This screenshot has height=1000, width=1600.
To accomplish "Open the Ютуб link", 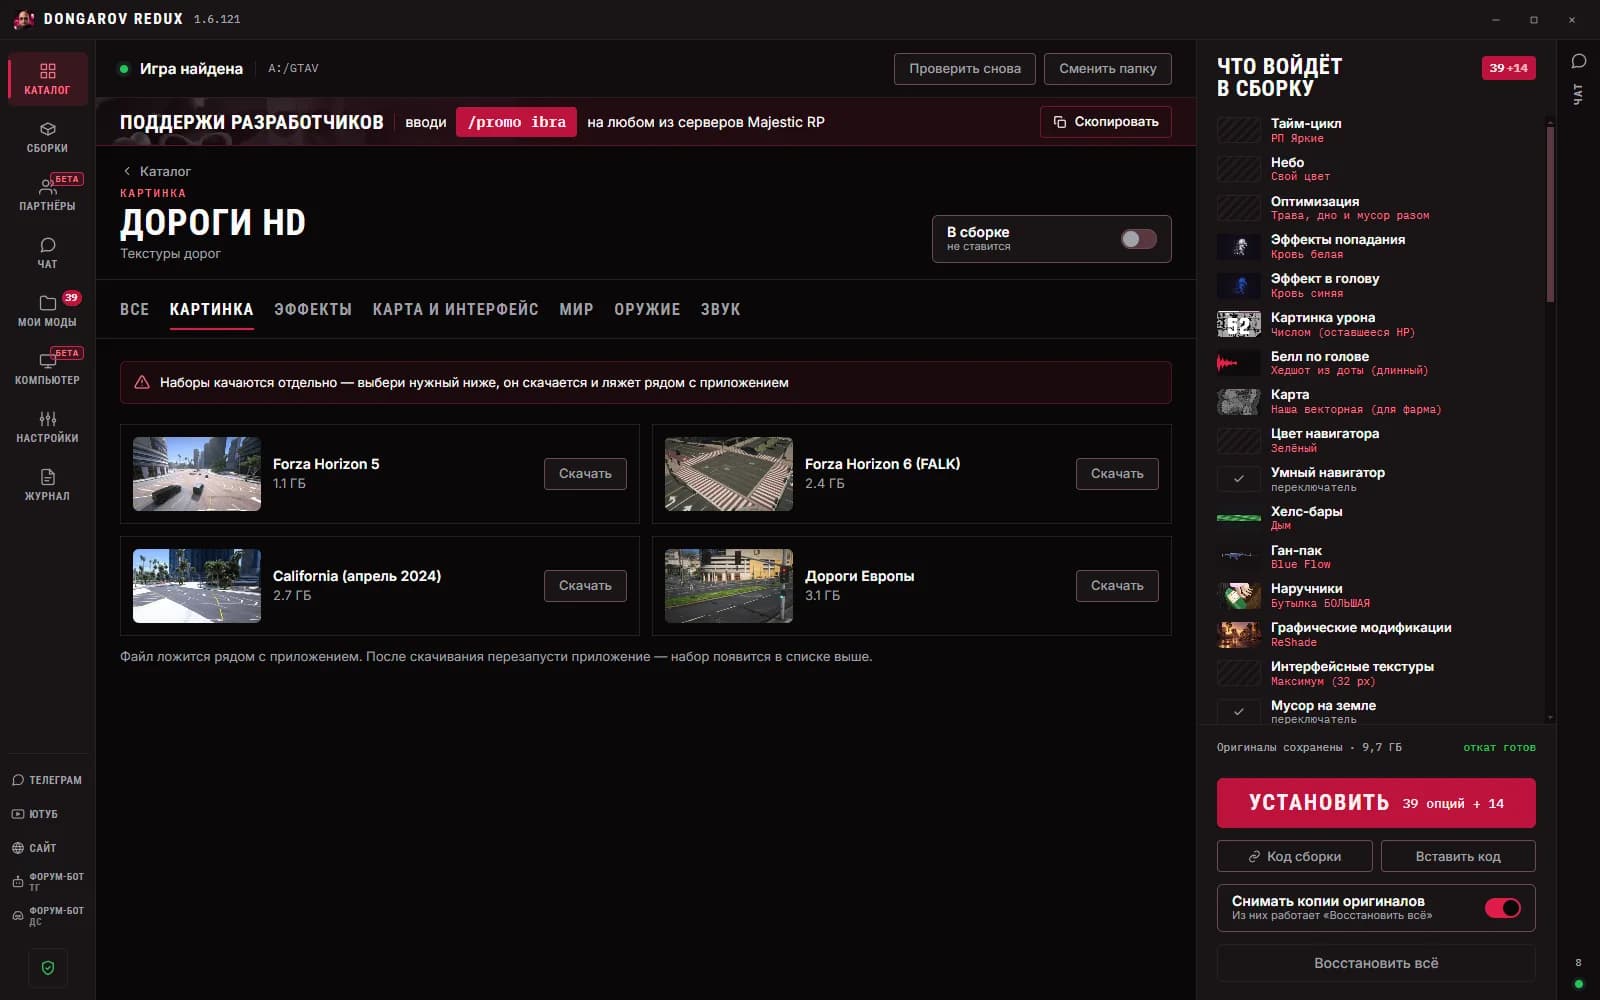I will pos(47,814).
